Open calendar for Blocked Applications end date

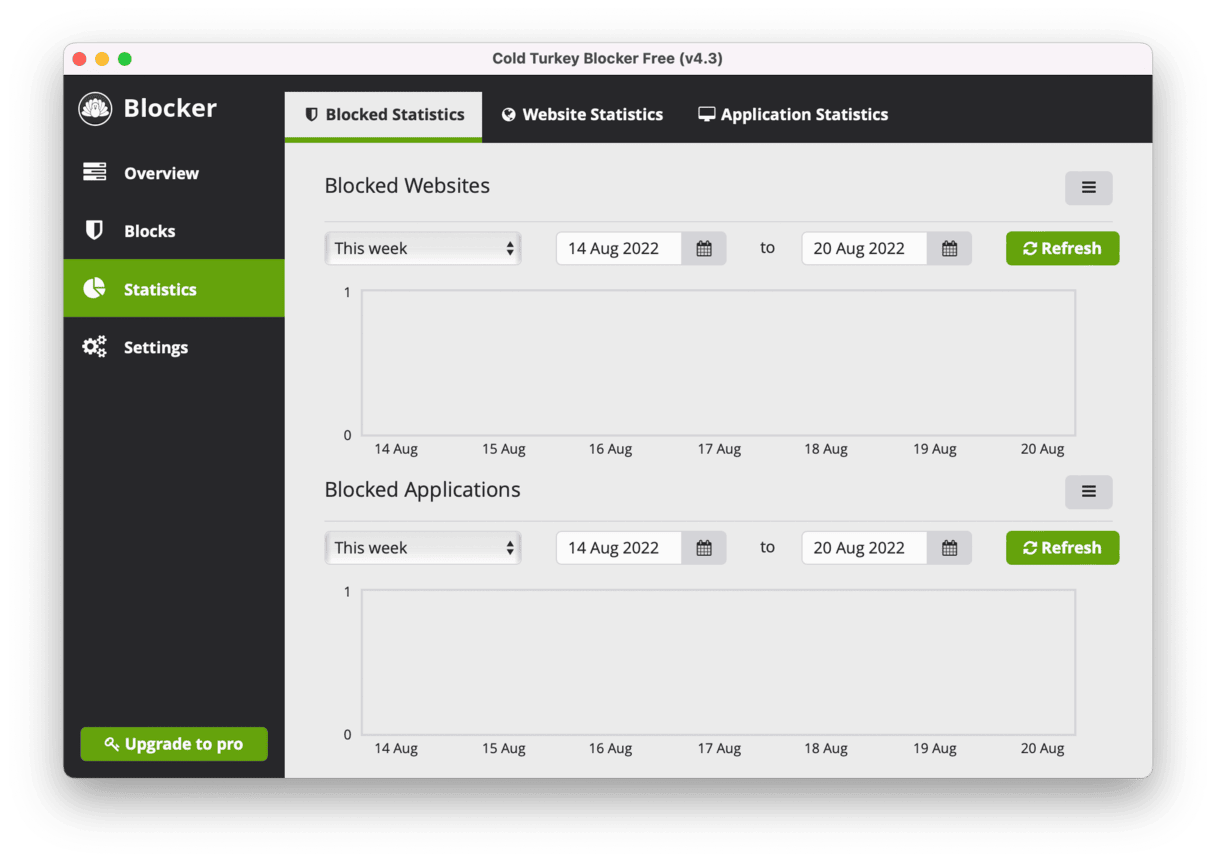click(x=949, y=548)
